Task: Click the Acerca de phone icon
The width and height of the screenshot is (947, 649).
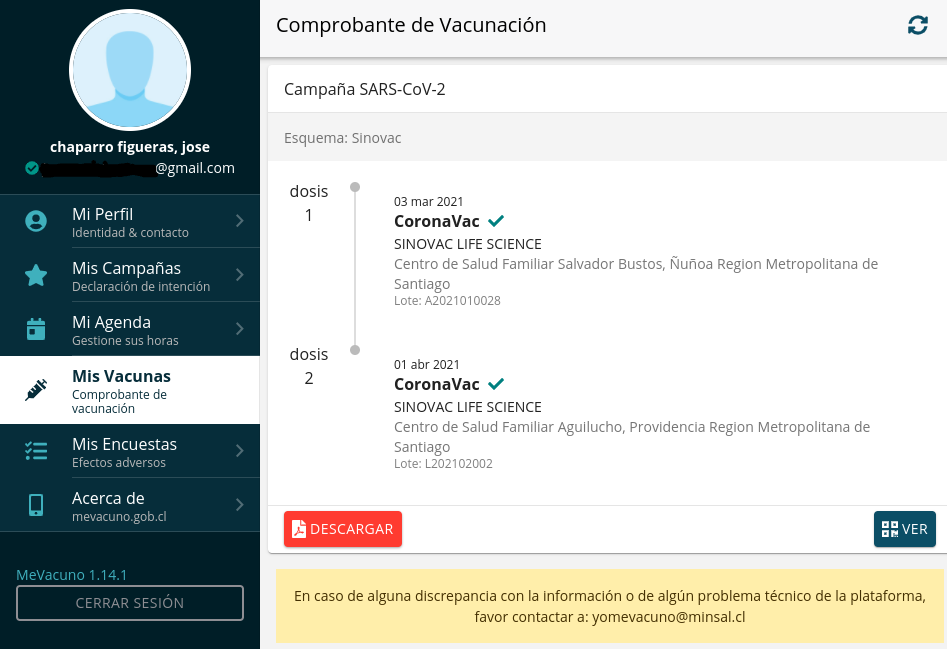Action: click(x=36, y=506)
